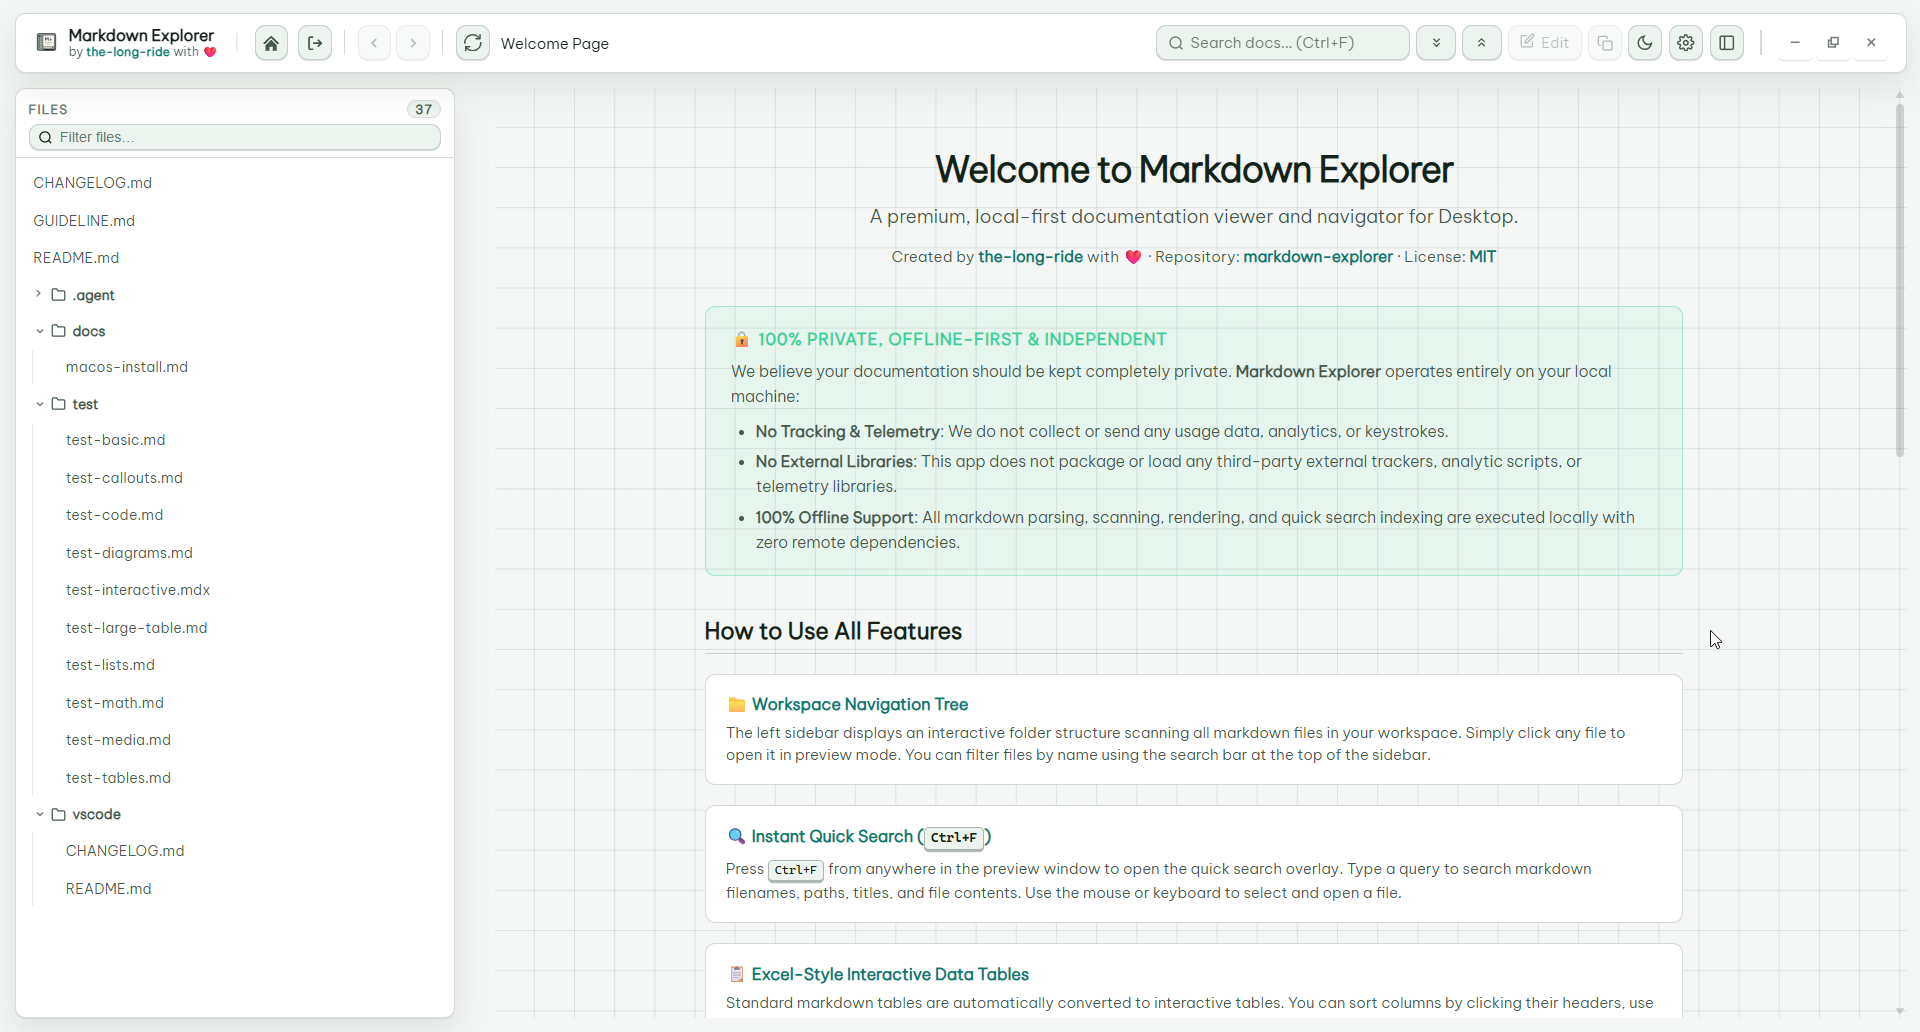Viewport: 1920px width, 1032px height.
Task: Click the How to Use All Features heading
Action: point(833,631)
